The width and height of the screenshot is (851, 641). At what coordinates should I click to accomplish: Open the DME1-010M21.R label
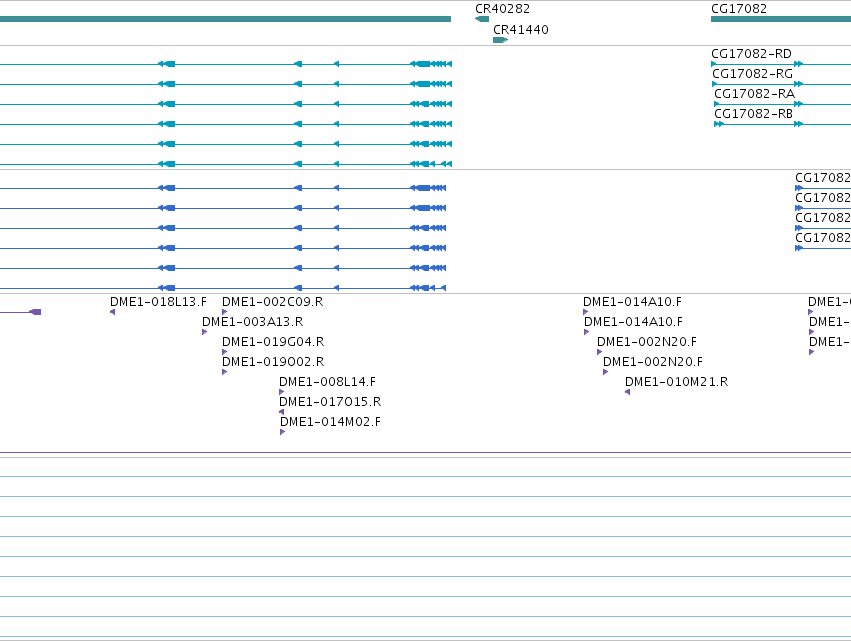pos(676,382)
